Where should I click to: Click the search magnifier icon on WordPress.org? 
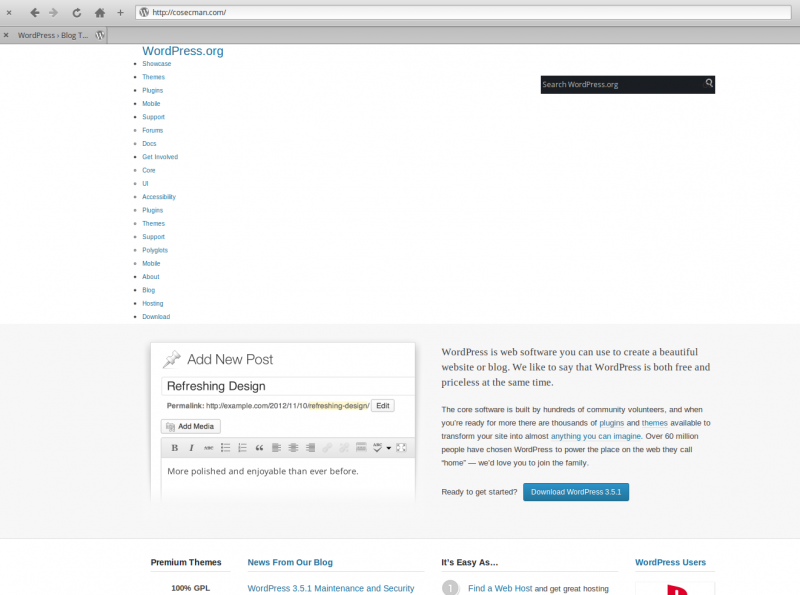[x=709, y=84]
